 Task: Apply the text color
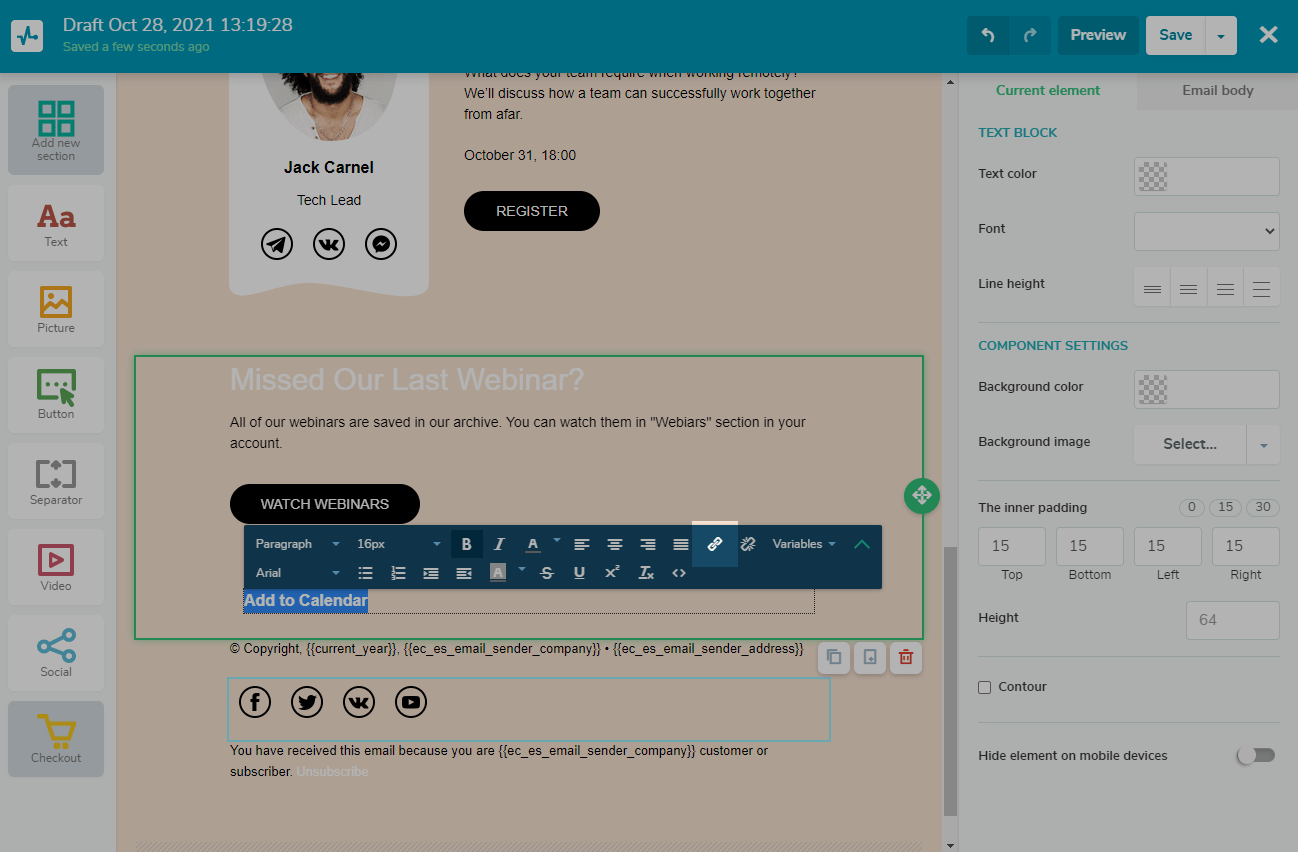[x=533, y=544]
